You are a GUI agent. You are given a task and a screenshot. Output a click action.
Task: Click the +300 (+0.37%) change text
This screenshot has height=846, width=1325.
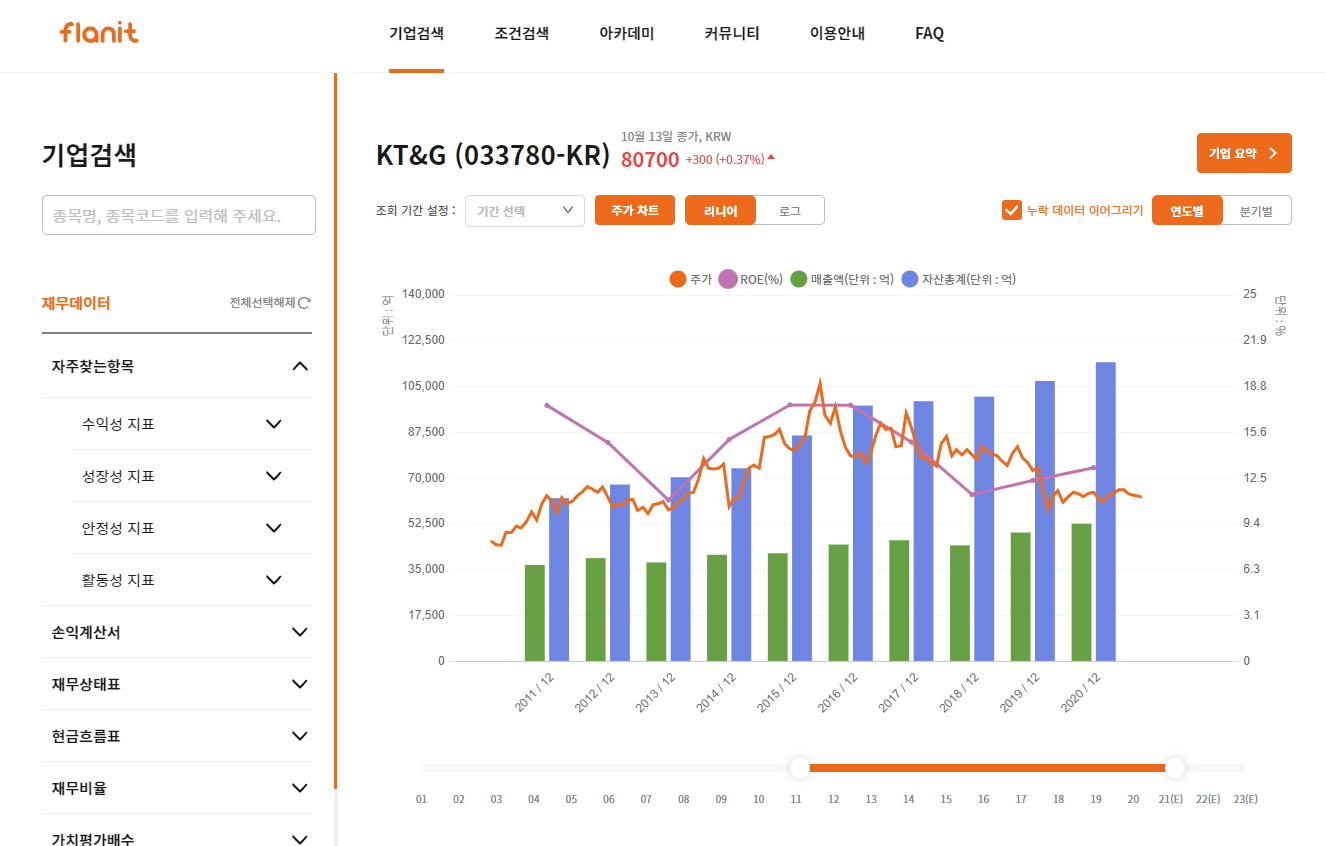coord(725,159)
